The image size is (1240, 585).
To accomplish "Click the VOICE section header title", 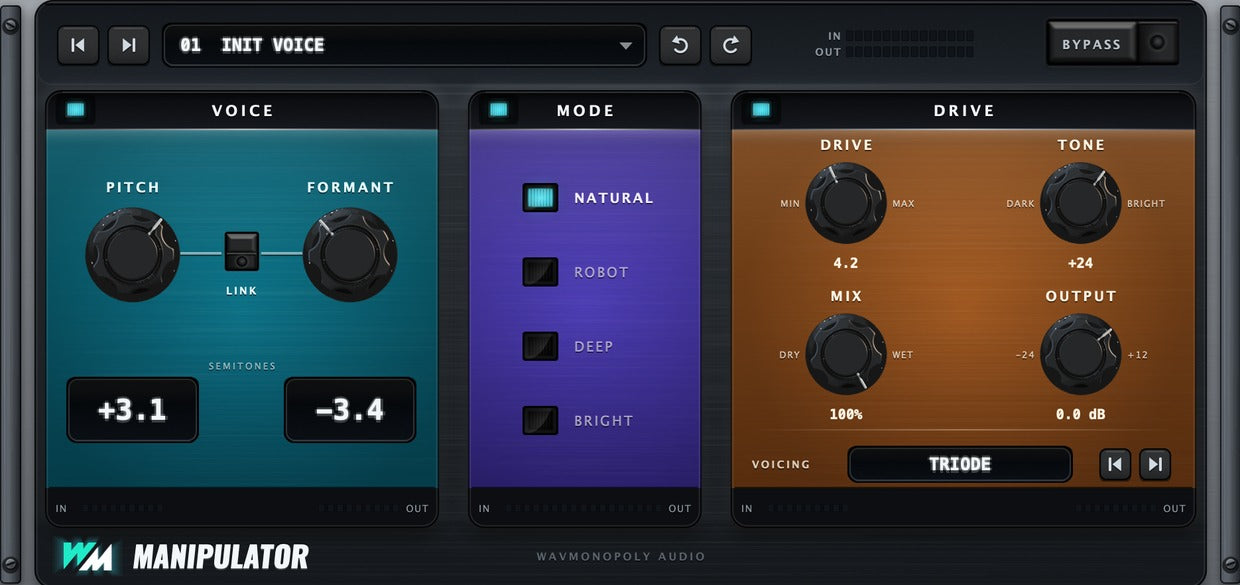I will pyautogui.click(x=242, y=110).
